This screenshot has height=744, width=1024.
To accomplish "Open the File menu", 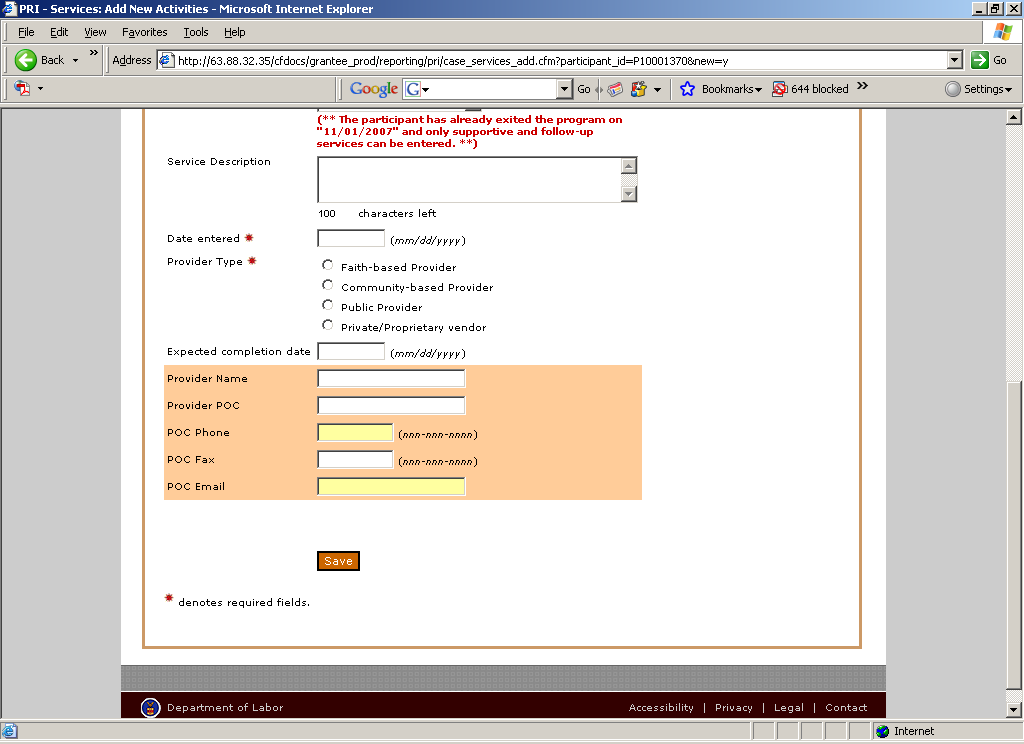I will tap(26, 32).
